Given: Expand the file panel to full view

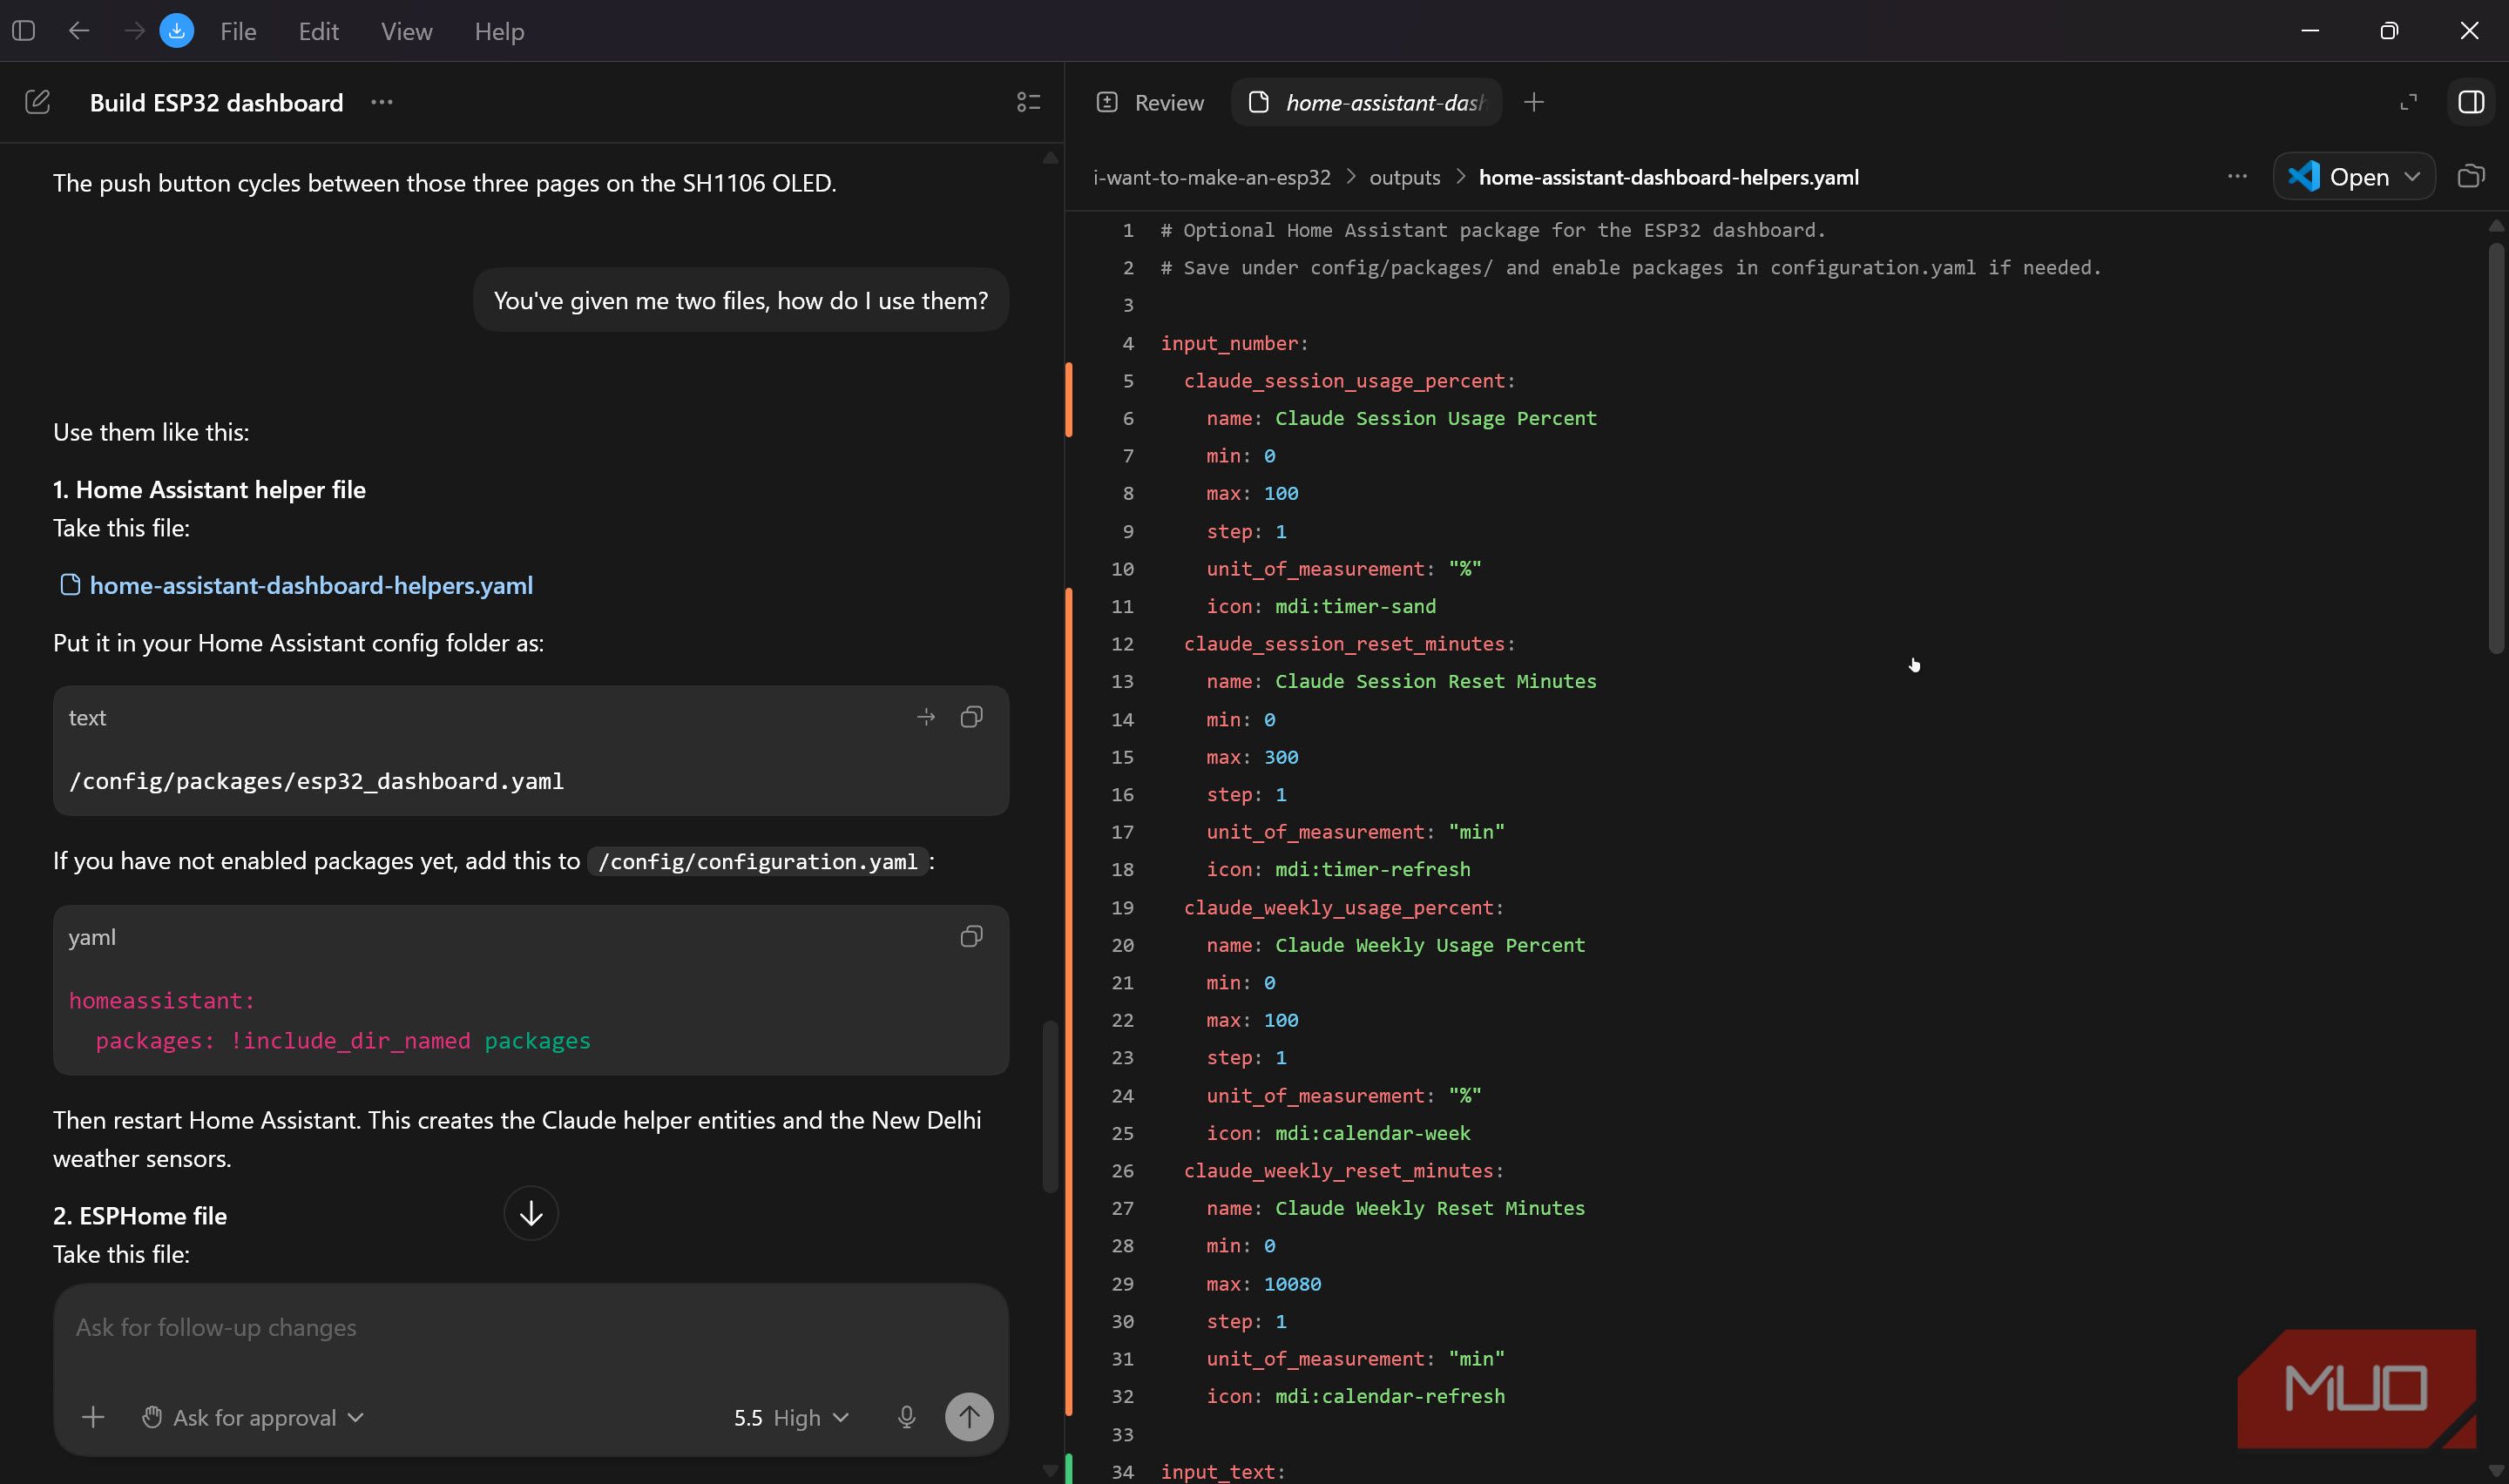Looking at the screenshot, I should point(2408,102).
